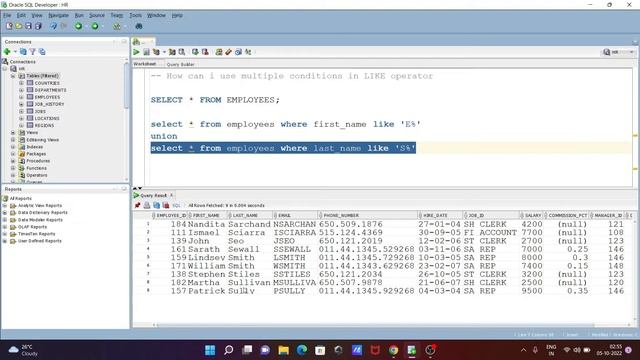The height and width of the screenshot is (360, 640).
Task: Expand the DEPARTMENTS table node
Action: [21, 90]
